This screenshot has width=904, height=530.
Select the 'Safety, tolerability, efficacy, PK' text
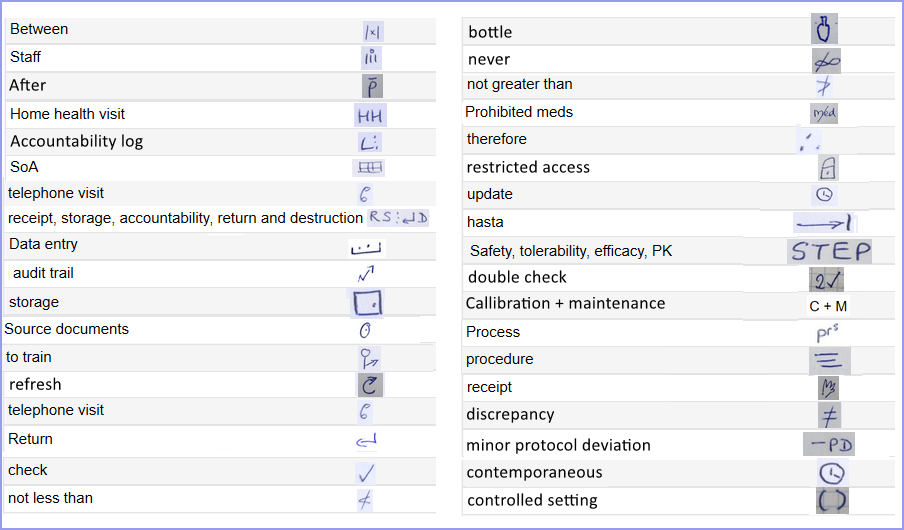point(571,251)
